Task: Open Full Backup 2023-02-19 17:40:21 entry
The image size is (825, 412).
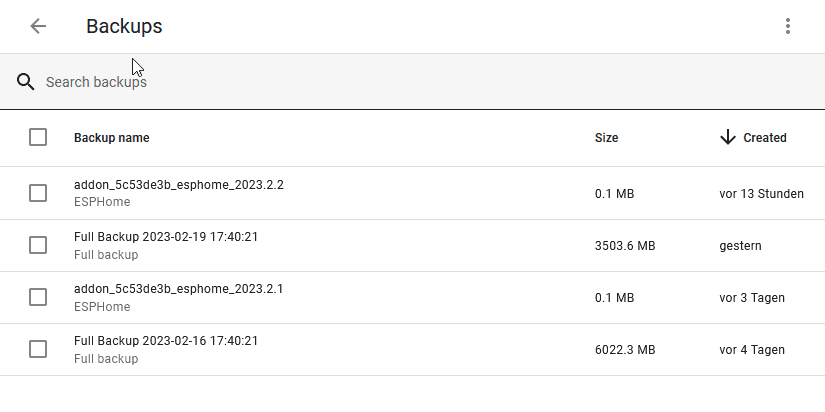Action: tap(166, 237)
